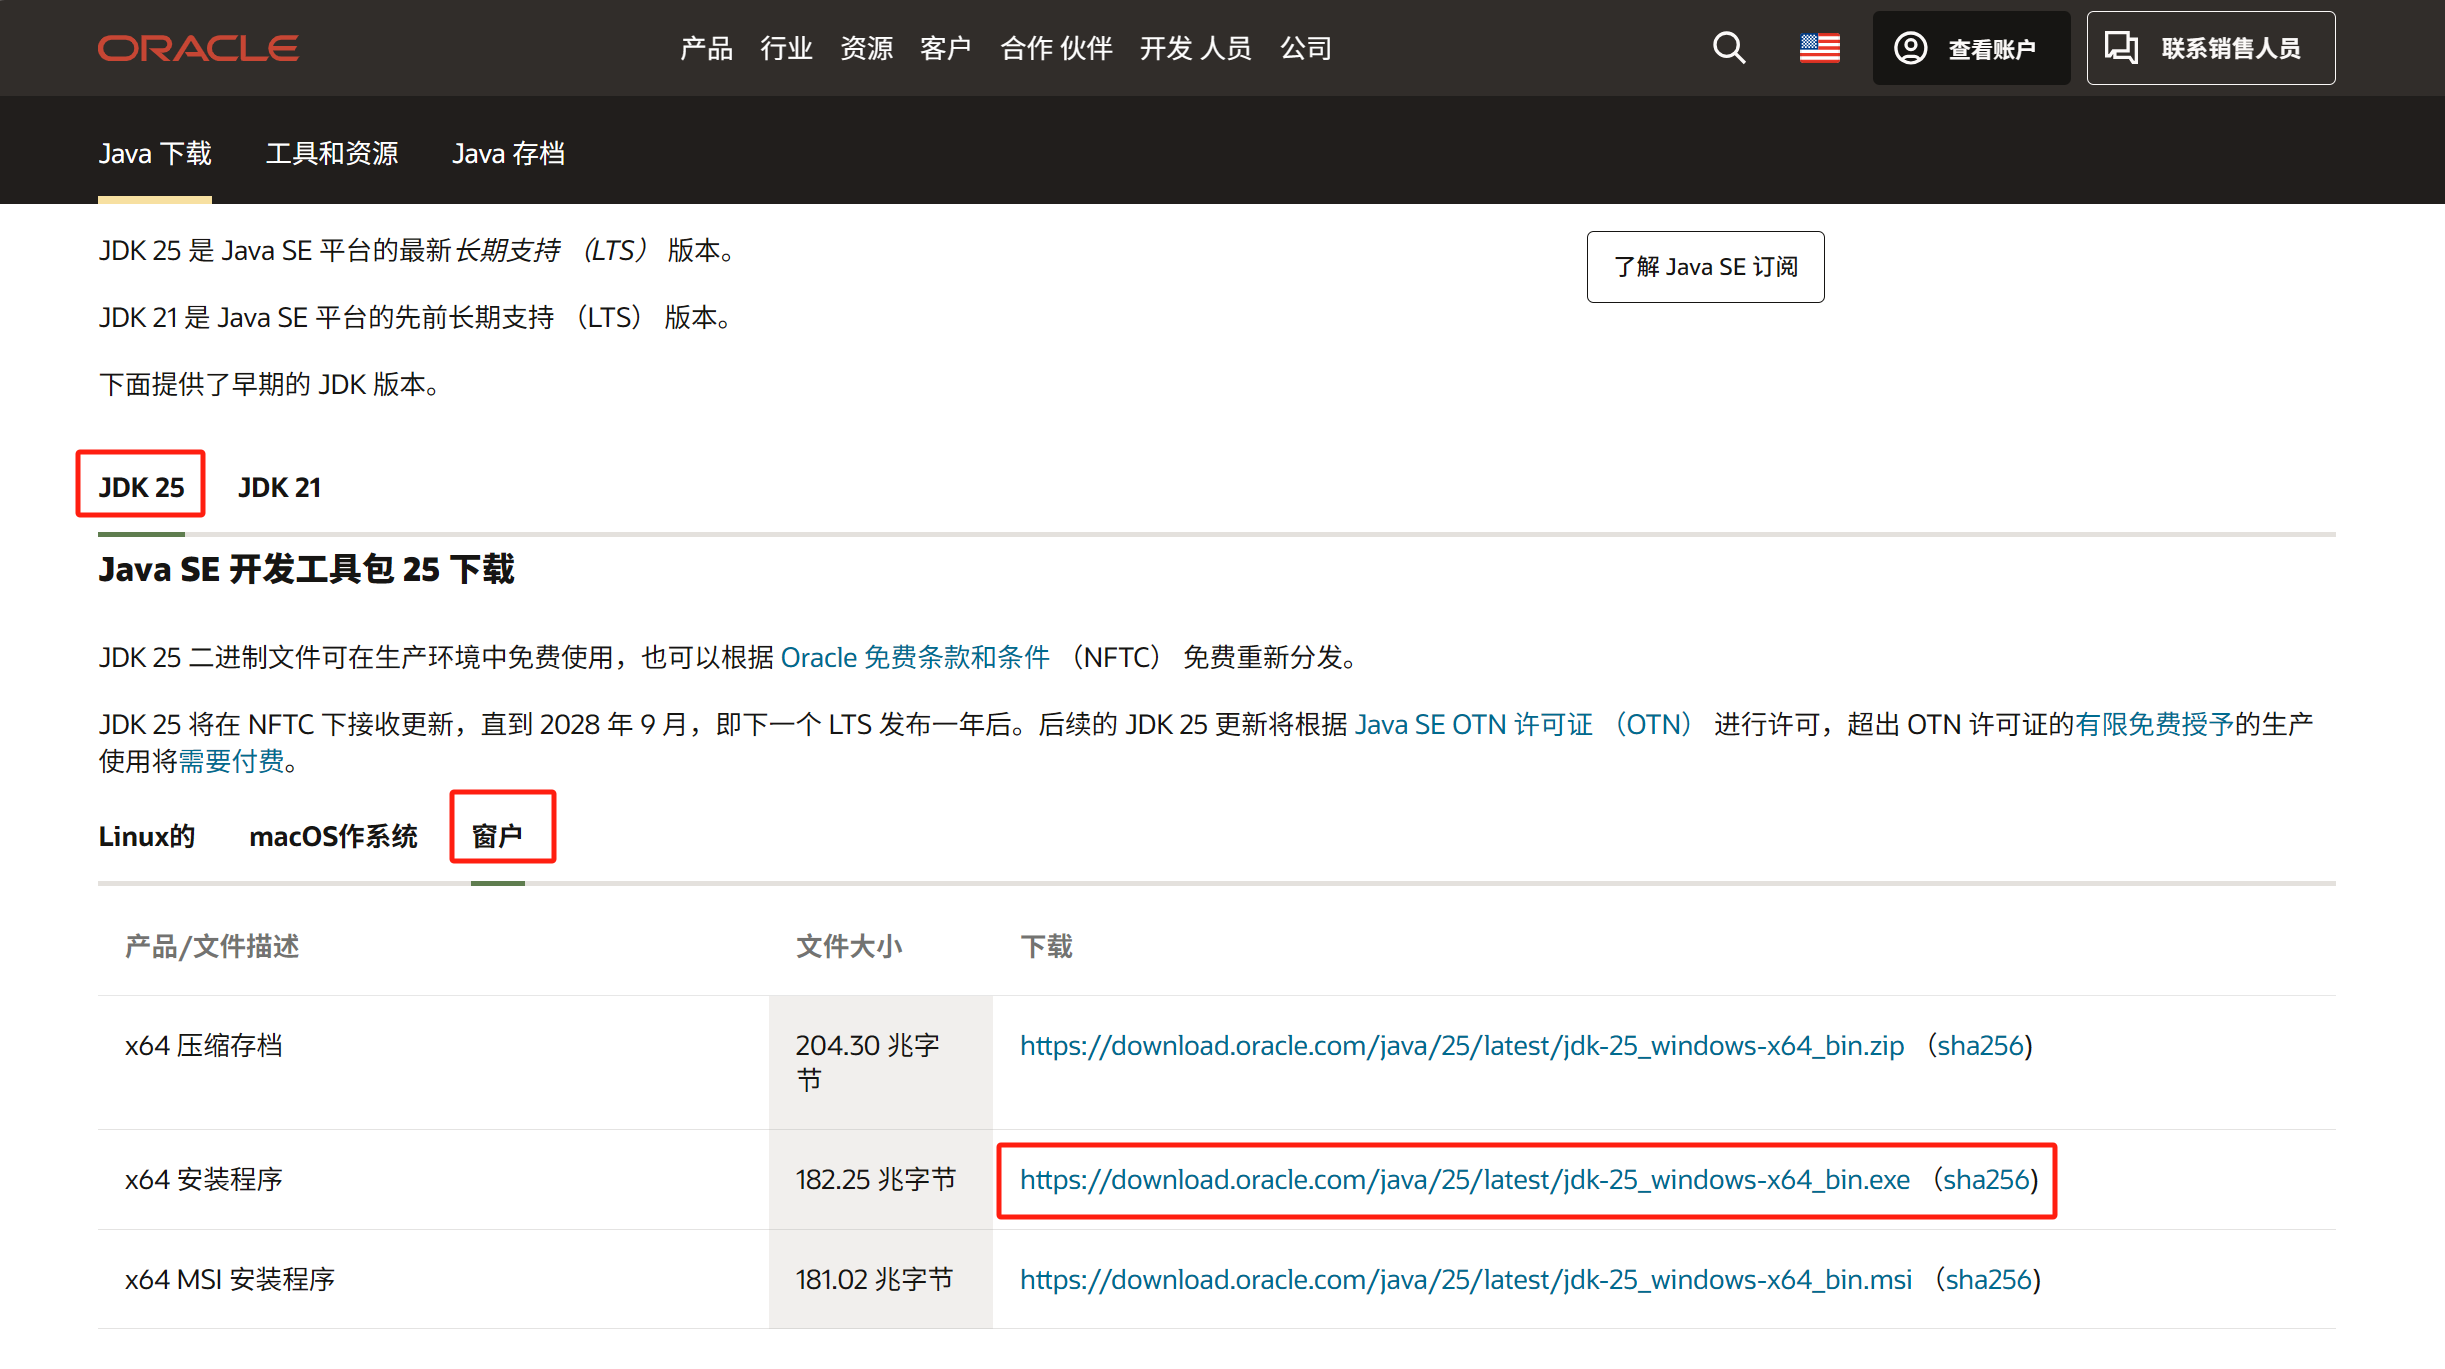Switch to the 工具和资源 tab
2445x1369 pixels.
[x=331, y=153]
